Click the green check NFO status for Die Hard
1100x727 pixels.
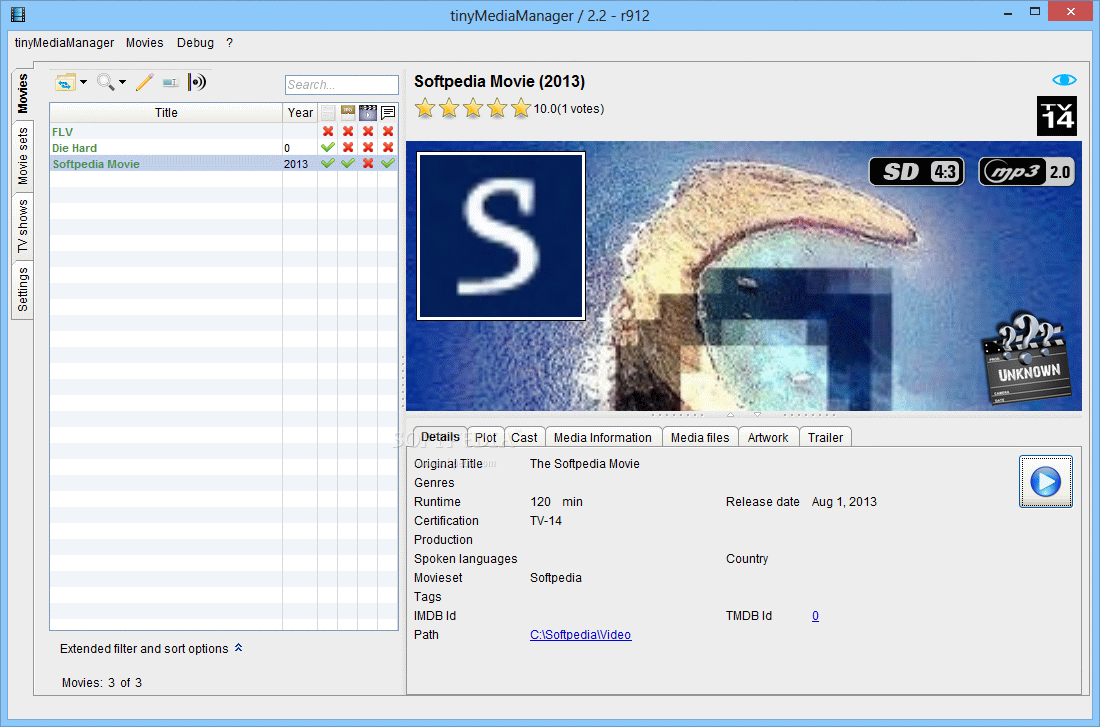pos(328,147)
